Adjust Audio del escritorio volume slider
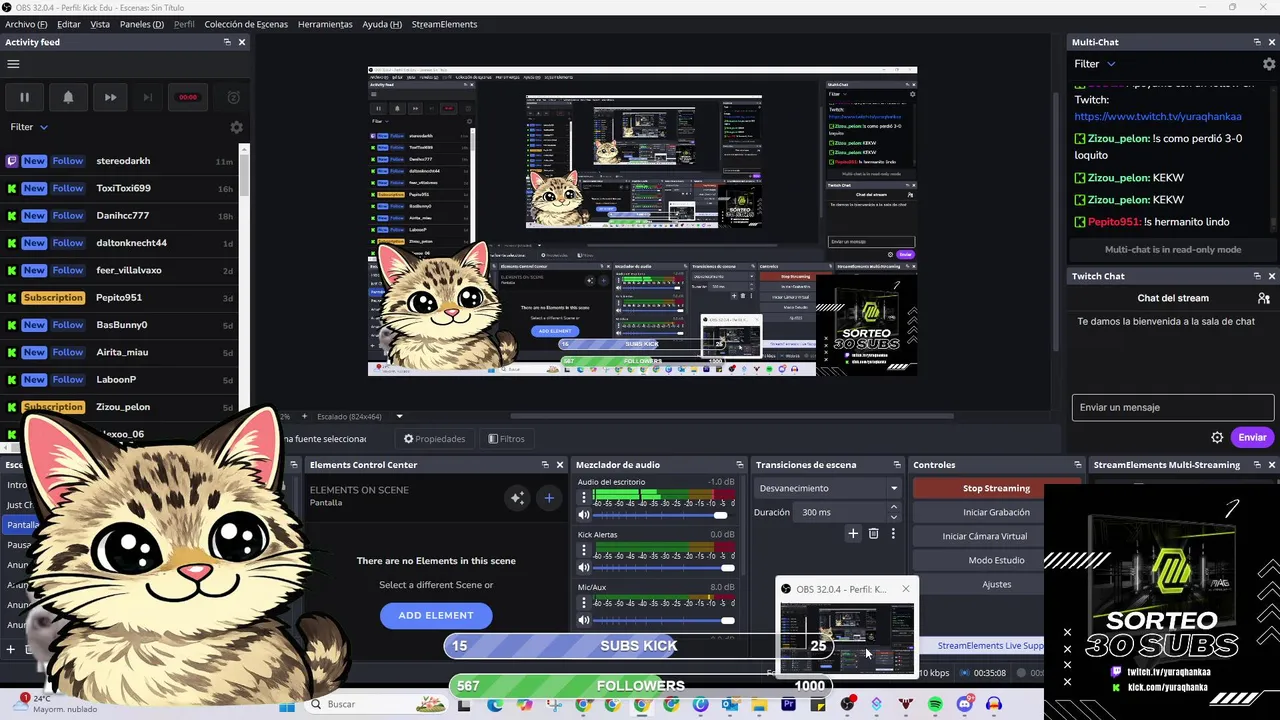The width and height of the screenshot is (1280, 720). pos(664,515)
